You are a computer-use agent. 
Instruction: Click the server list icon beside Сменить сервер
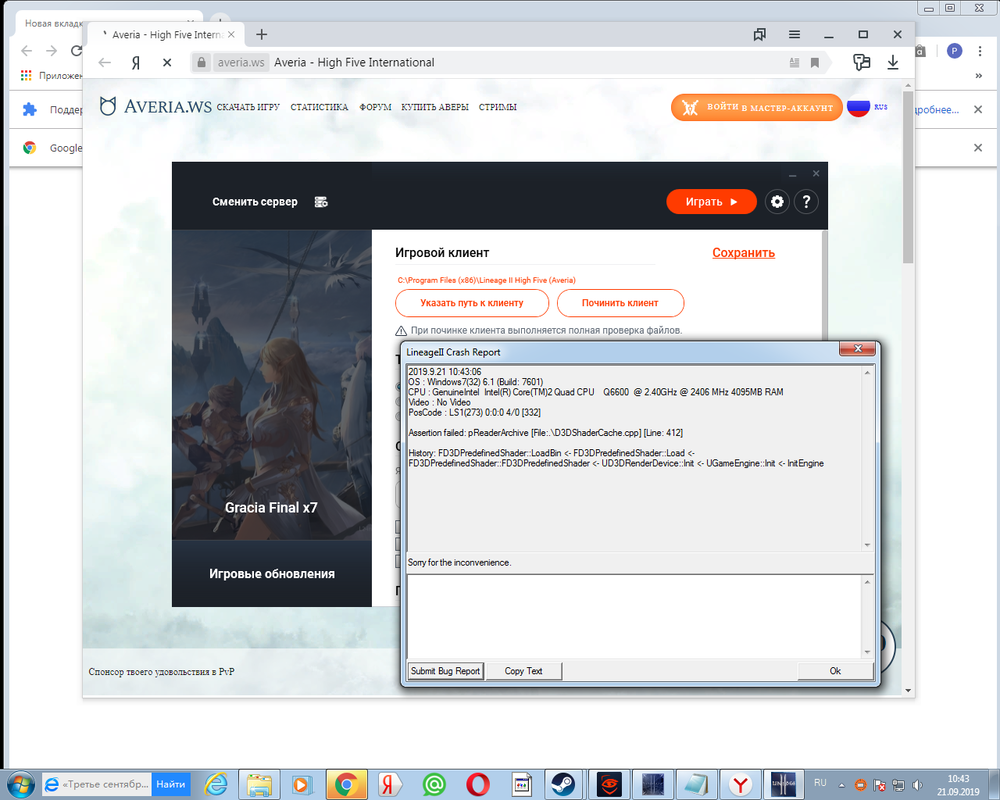[321, 202]
